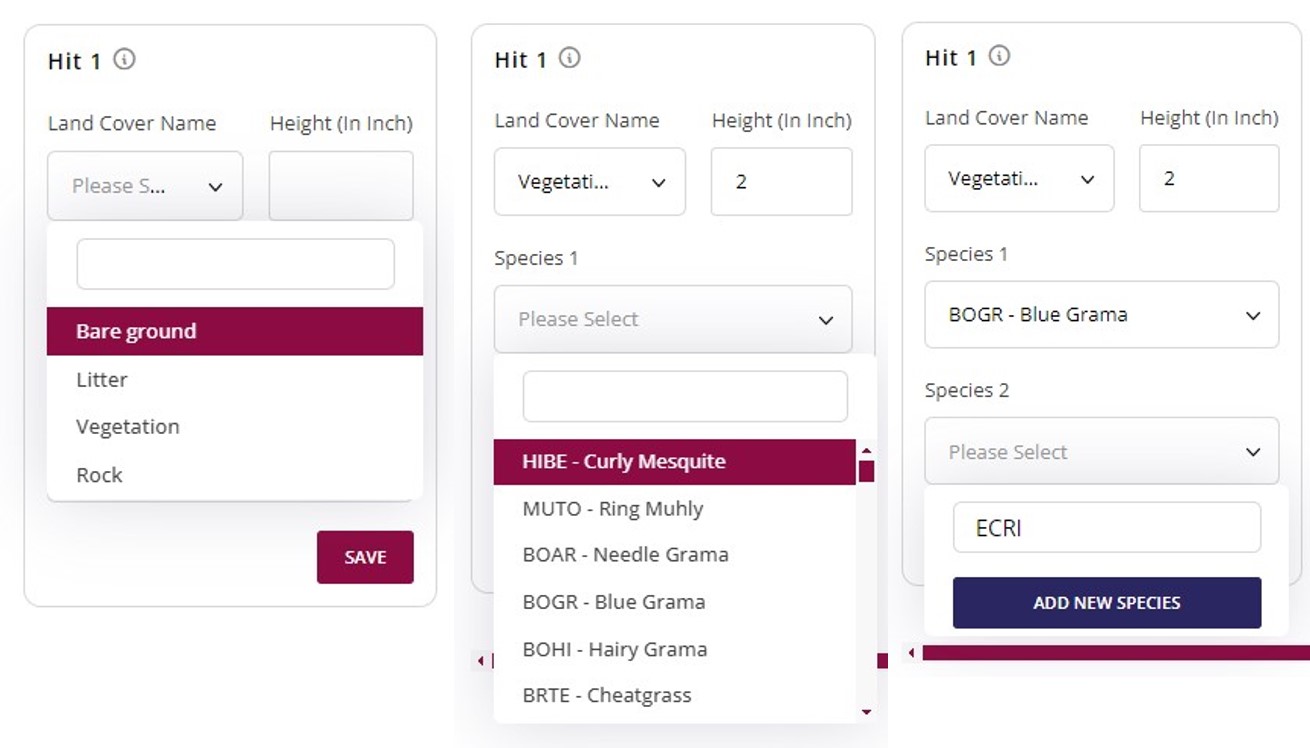Viewport: 1310px width, 748px height.
Task: Choose Litter from land cover list
Action: [x=102, y=379]
